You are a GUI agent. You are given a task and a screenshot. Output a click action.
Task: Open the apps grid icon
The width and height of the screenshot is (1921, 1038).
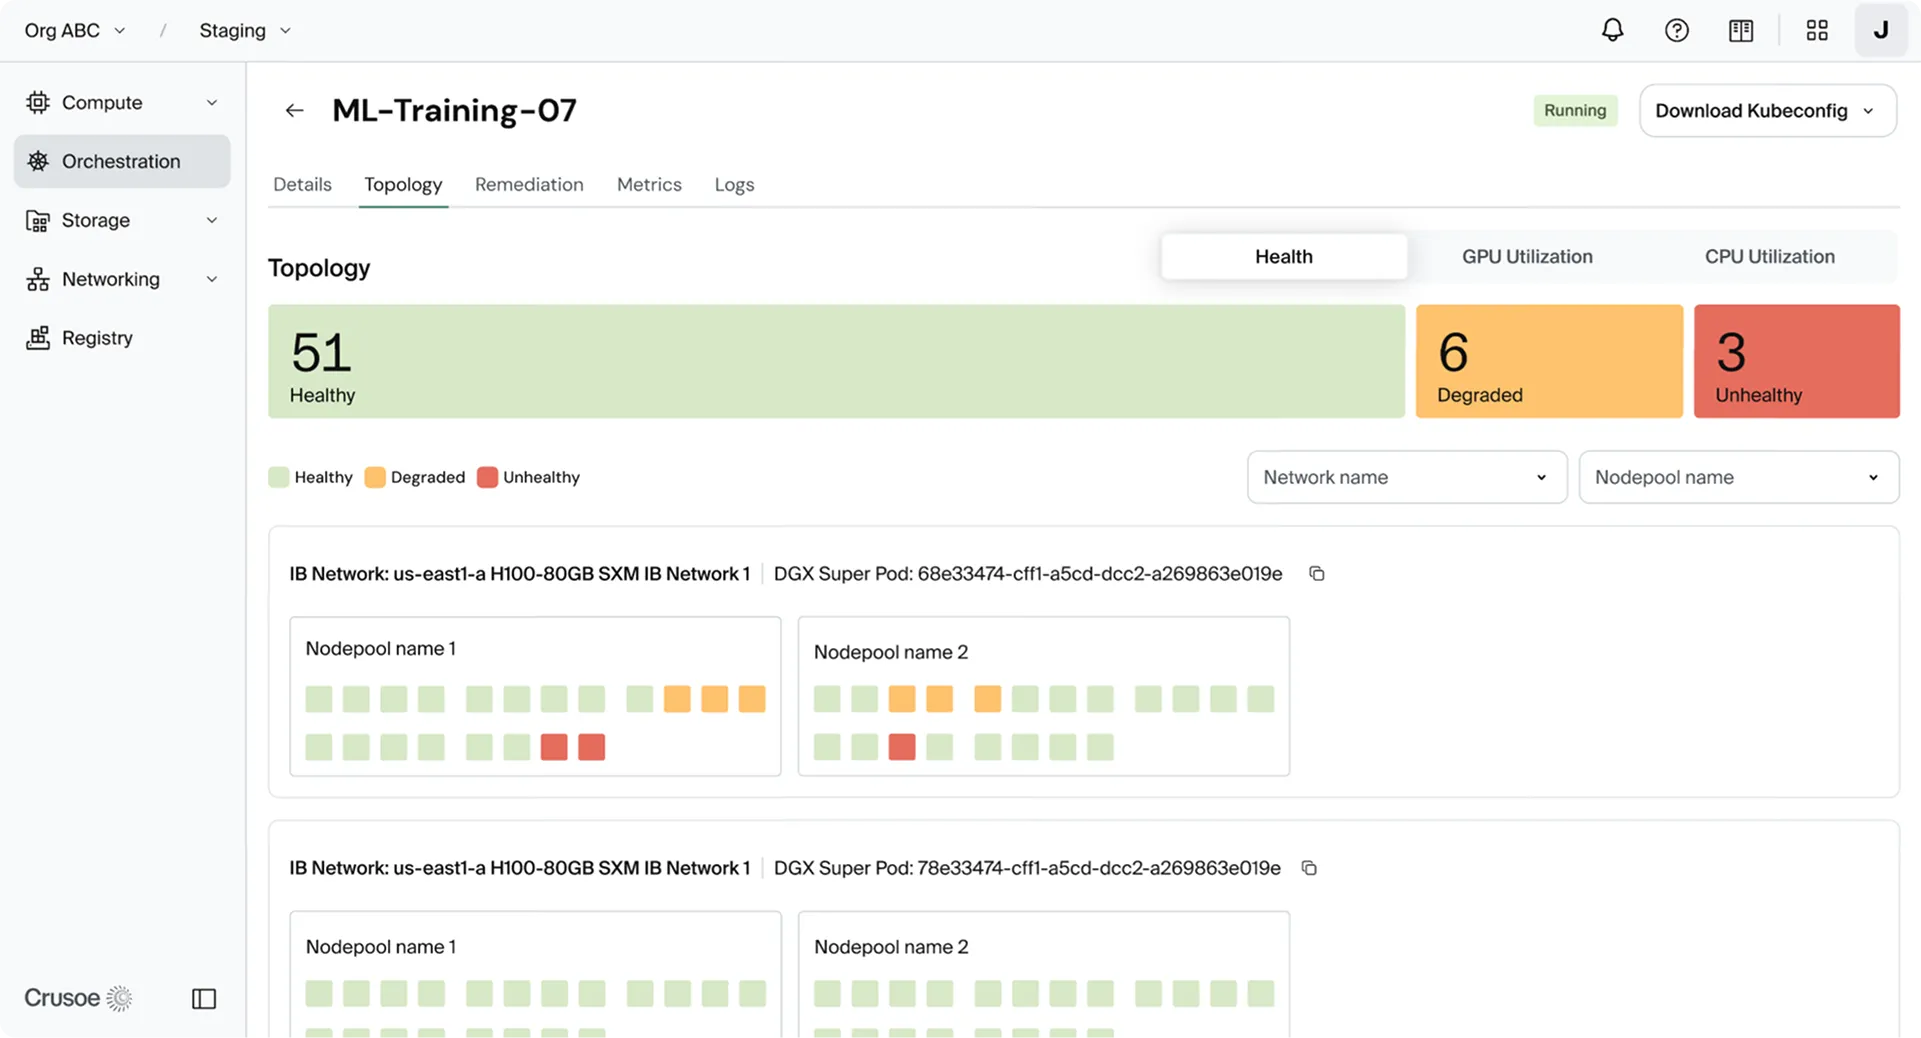coord(1817,30)
